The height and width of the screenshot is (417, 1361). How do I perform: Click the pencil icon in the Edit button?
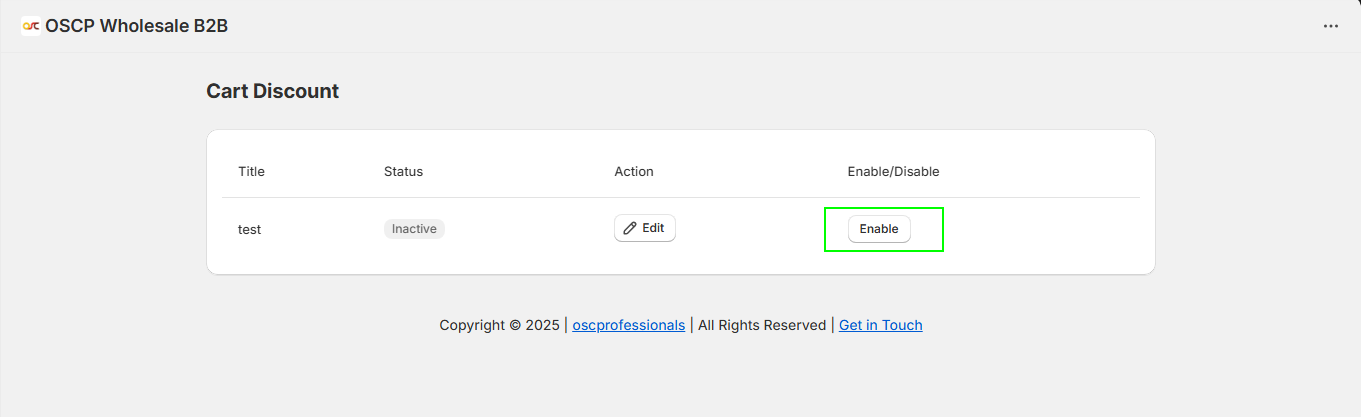coord(630,228)
